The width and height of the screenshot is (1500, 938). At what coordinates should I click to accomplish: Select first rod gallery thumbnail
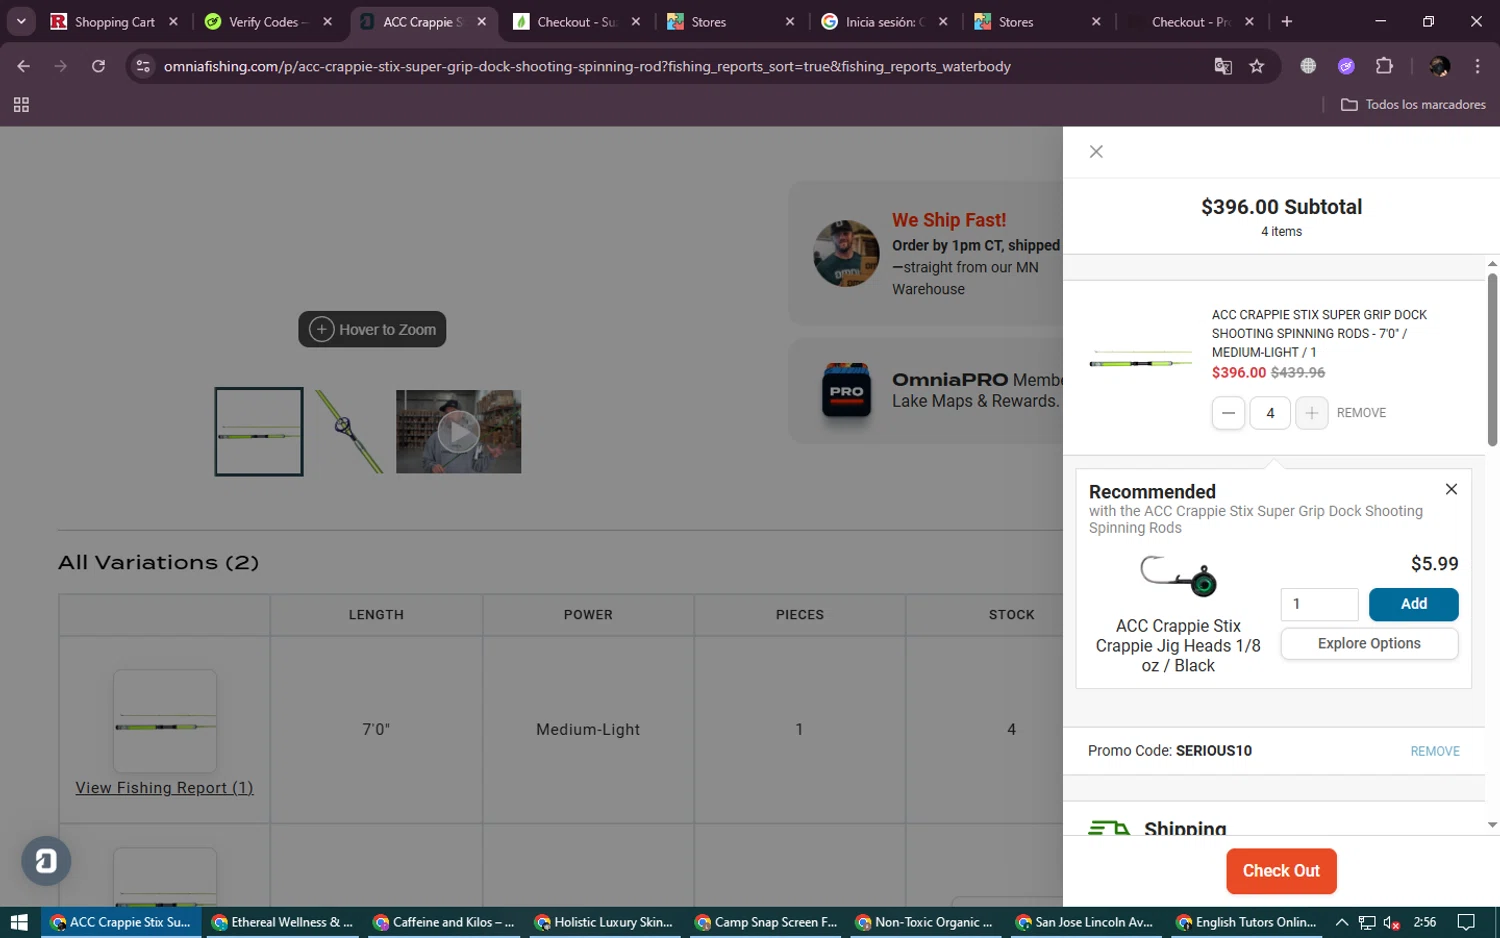point(259,432)
